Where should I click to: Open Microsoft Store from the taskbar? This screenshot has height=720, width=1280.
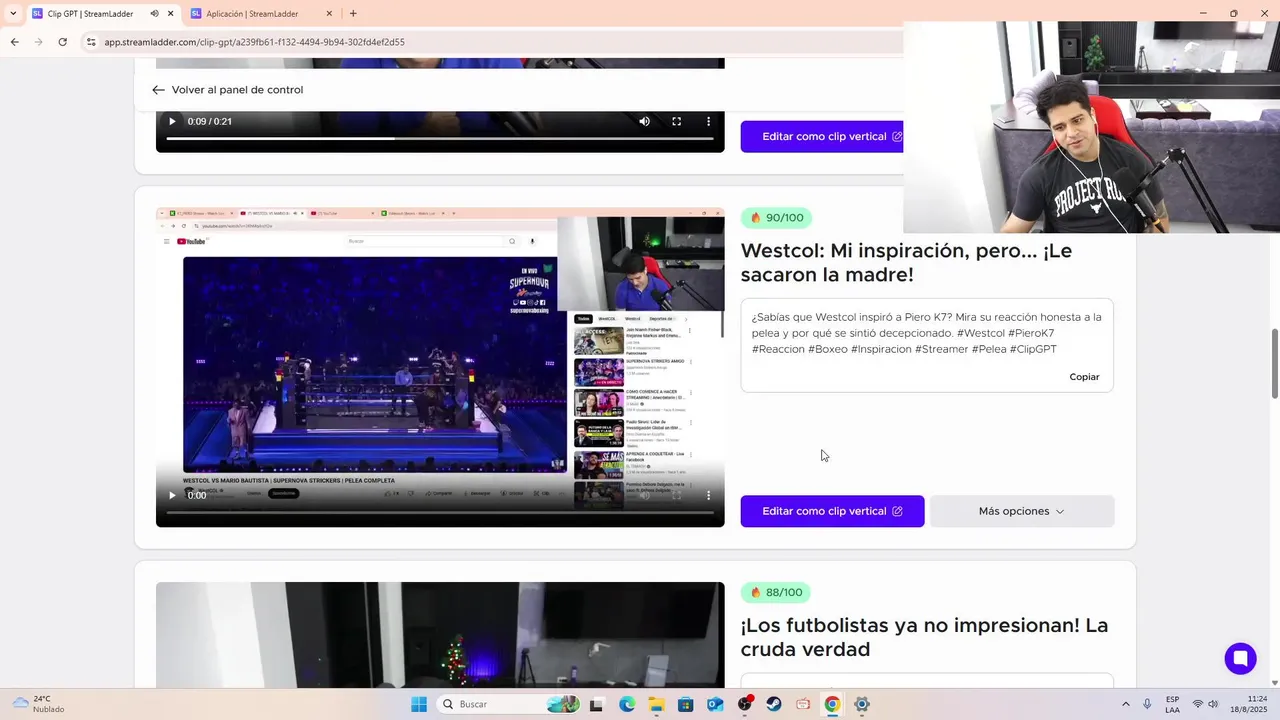point(686,704)
